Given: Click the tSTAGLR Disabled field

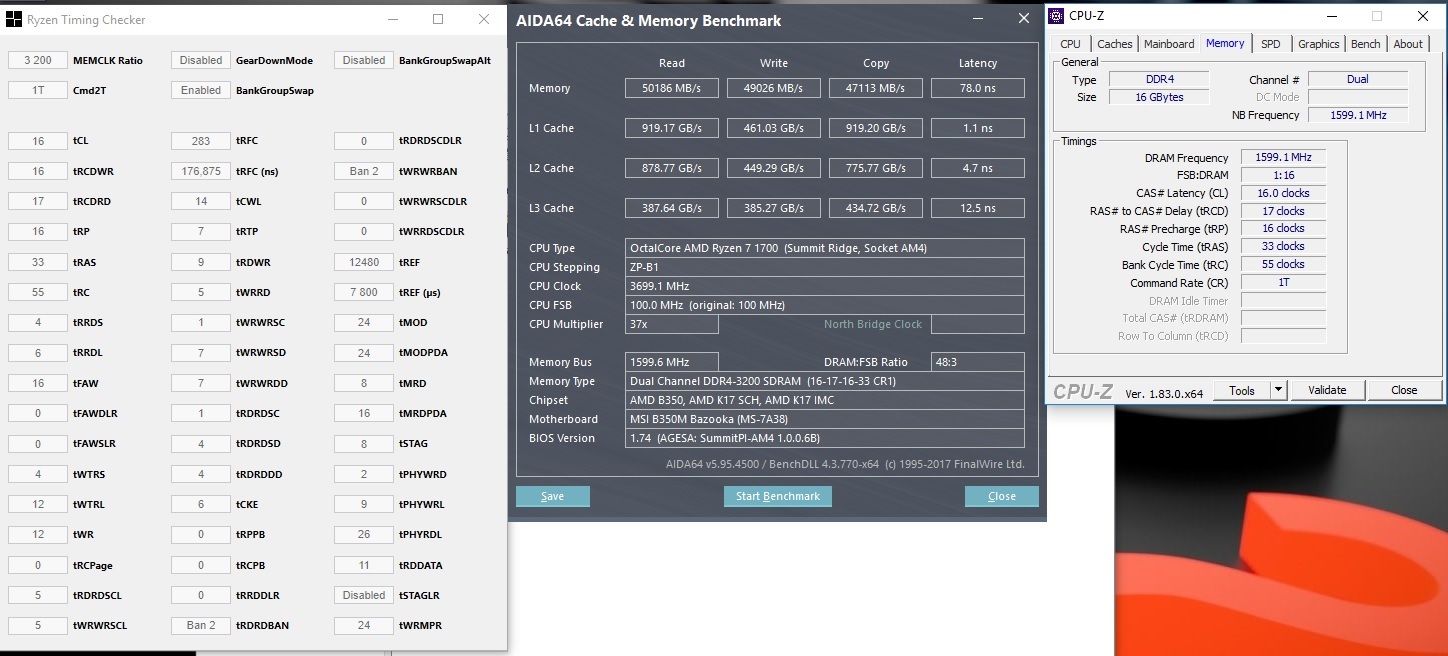Looking at the screenshot, I should click(x=364, y=595).
